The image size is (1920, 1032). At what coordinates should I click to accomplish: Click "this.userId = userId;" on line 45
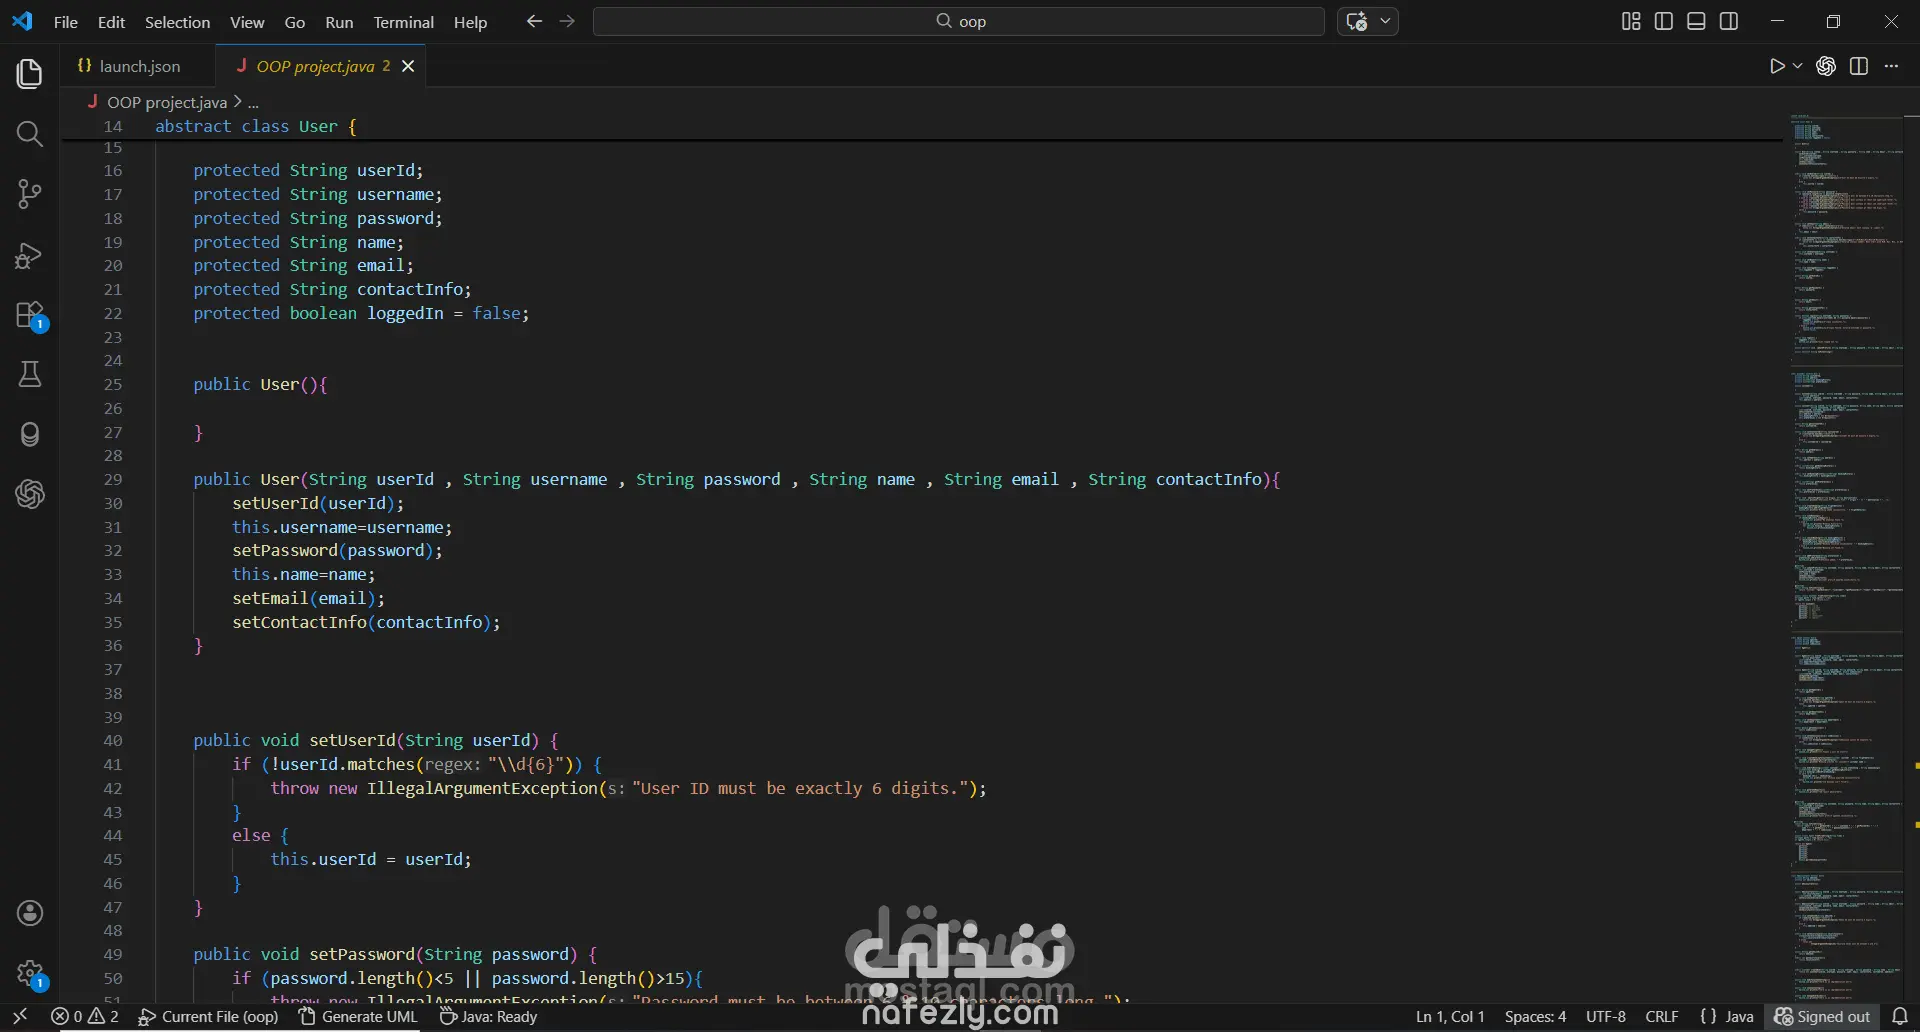pyautogui.click(x=370, y=860)
